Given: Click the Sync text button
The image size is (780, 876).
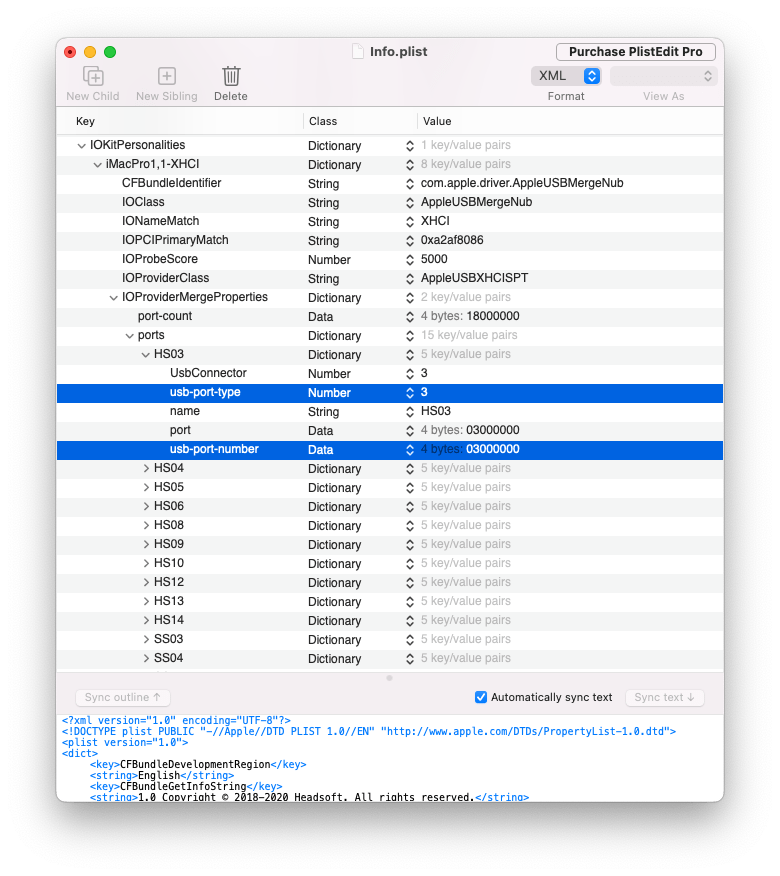Looking at the screenshot, I should click(664, 697).
